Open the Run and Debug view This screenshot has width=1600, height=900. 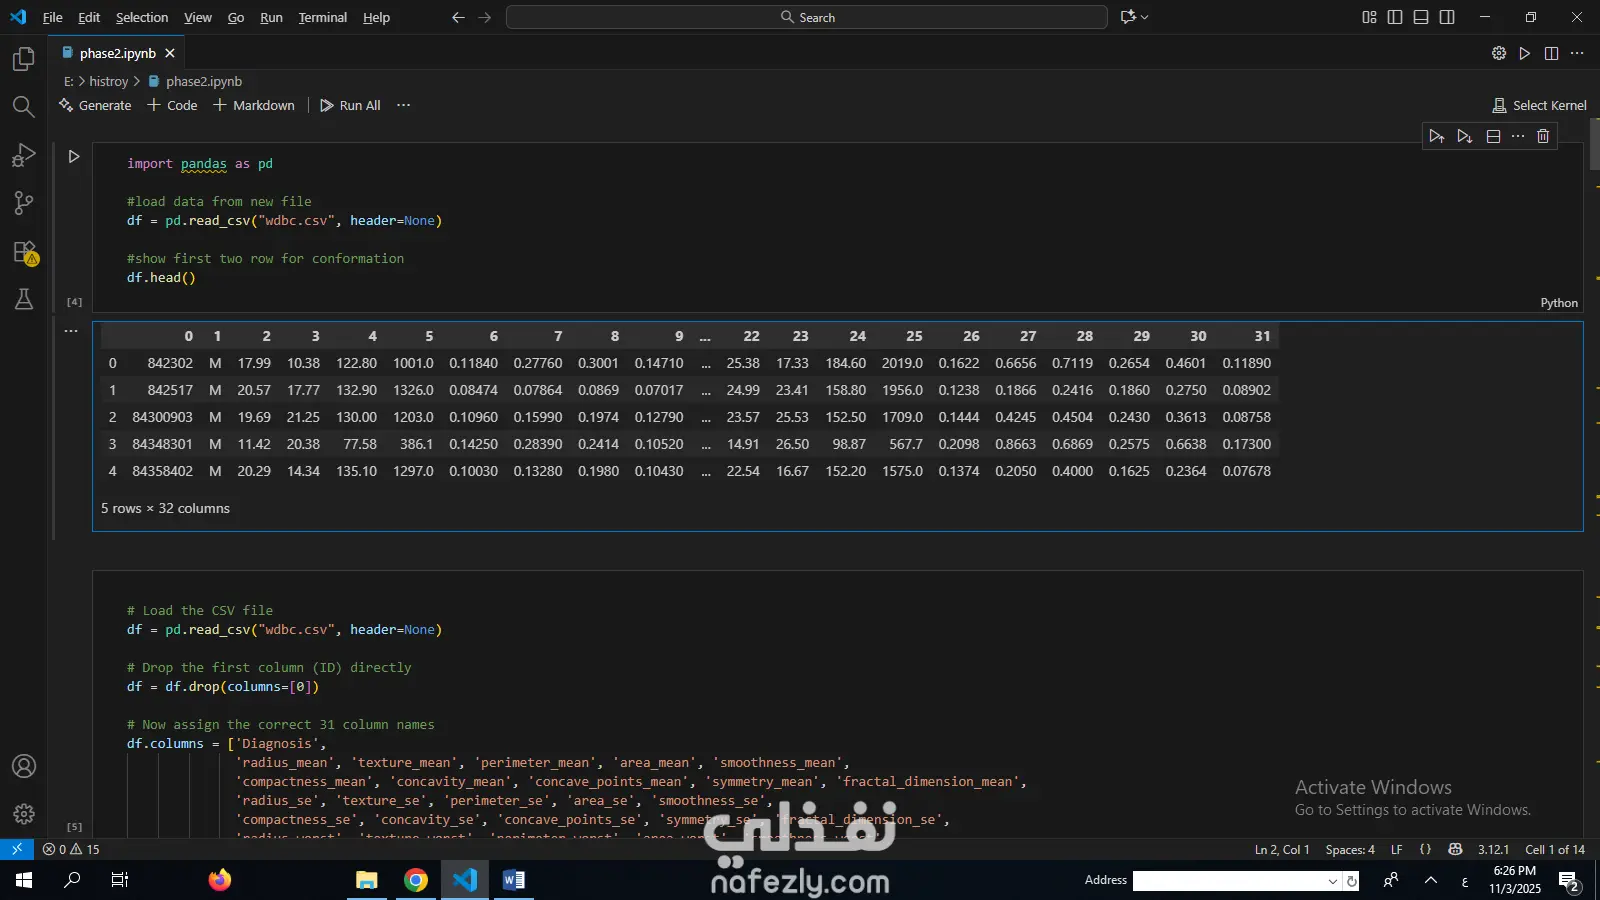24,155
